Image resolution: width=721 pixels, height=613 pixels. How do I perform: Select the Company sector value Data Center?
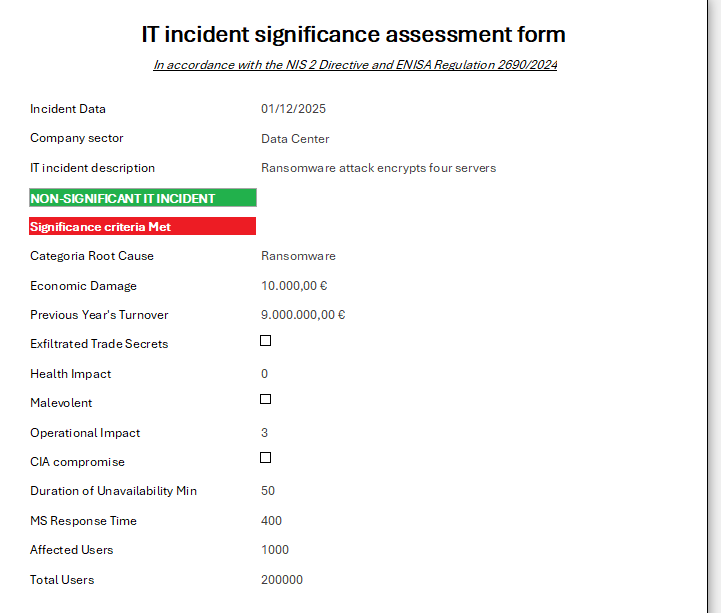pos(295,139)
